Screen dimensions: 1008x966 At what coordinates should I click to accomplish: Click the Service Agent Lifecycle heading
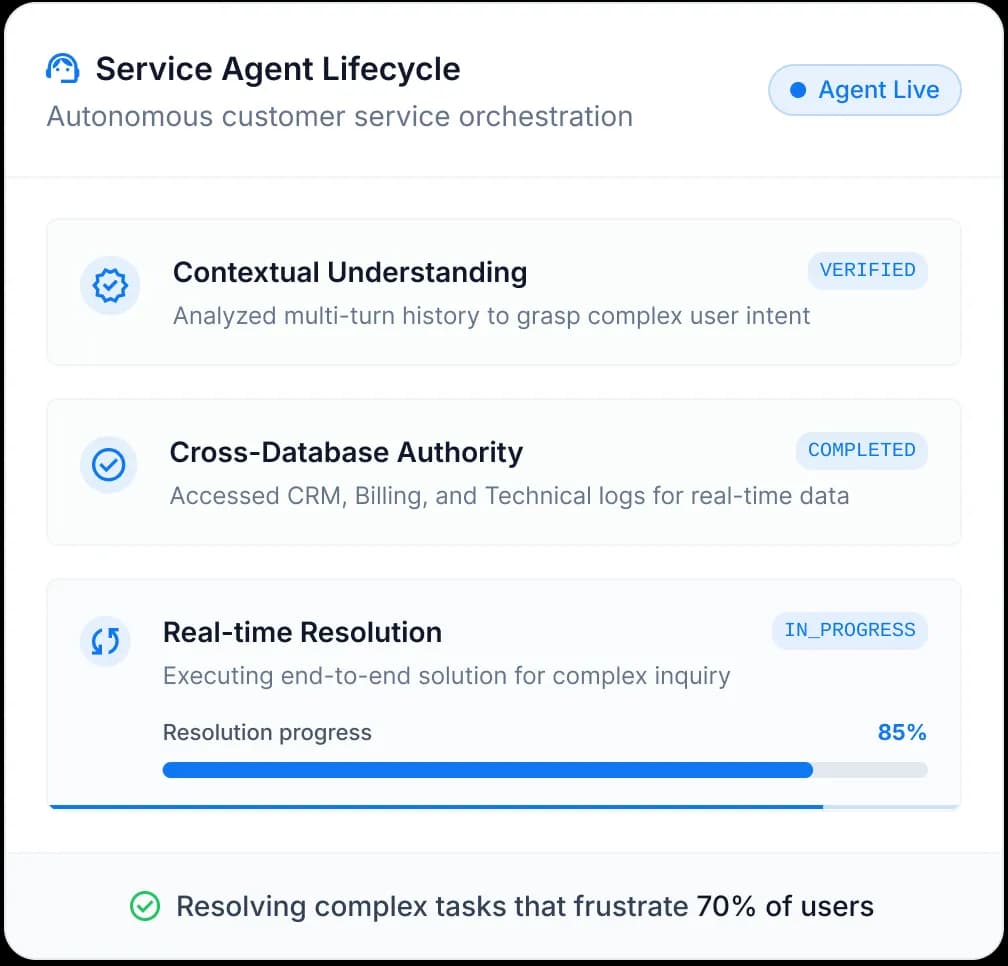[277, 69]
